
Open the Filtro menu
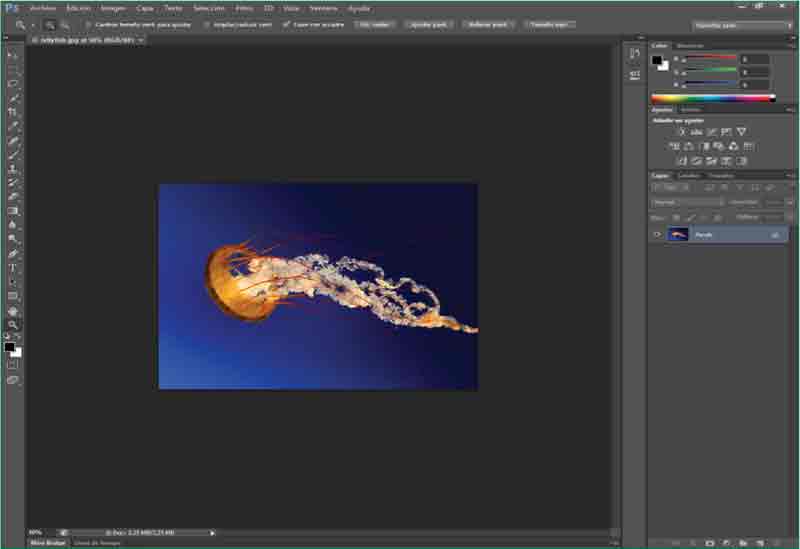coord(244,7)
